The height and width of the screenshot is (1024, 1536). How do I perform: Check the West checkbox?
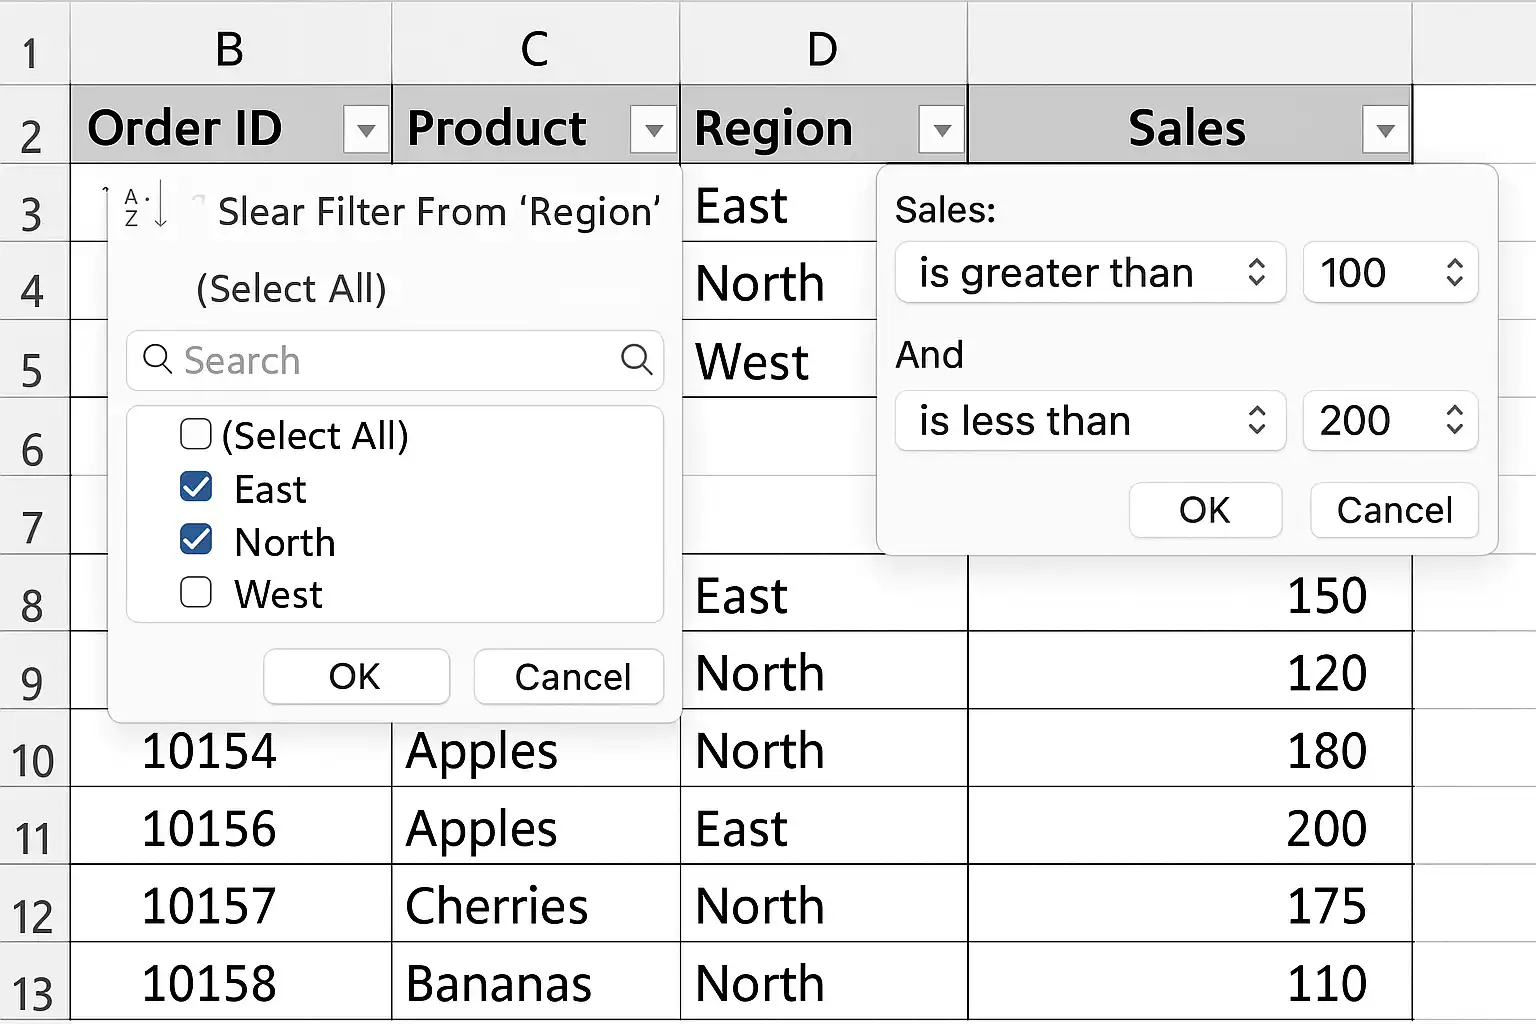point(196,593)
